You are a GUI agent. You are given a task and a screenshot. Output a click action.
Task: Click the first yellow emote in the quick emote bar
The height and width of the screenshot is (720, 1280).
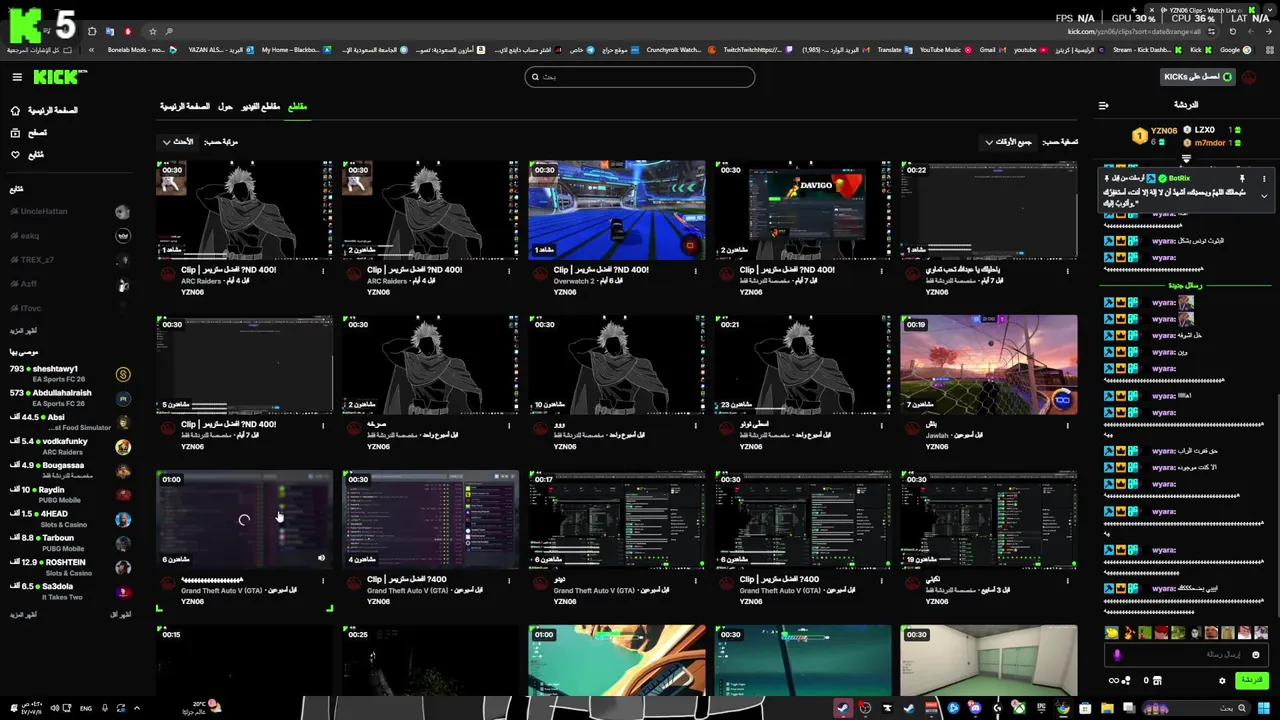(1111, 632)
